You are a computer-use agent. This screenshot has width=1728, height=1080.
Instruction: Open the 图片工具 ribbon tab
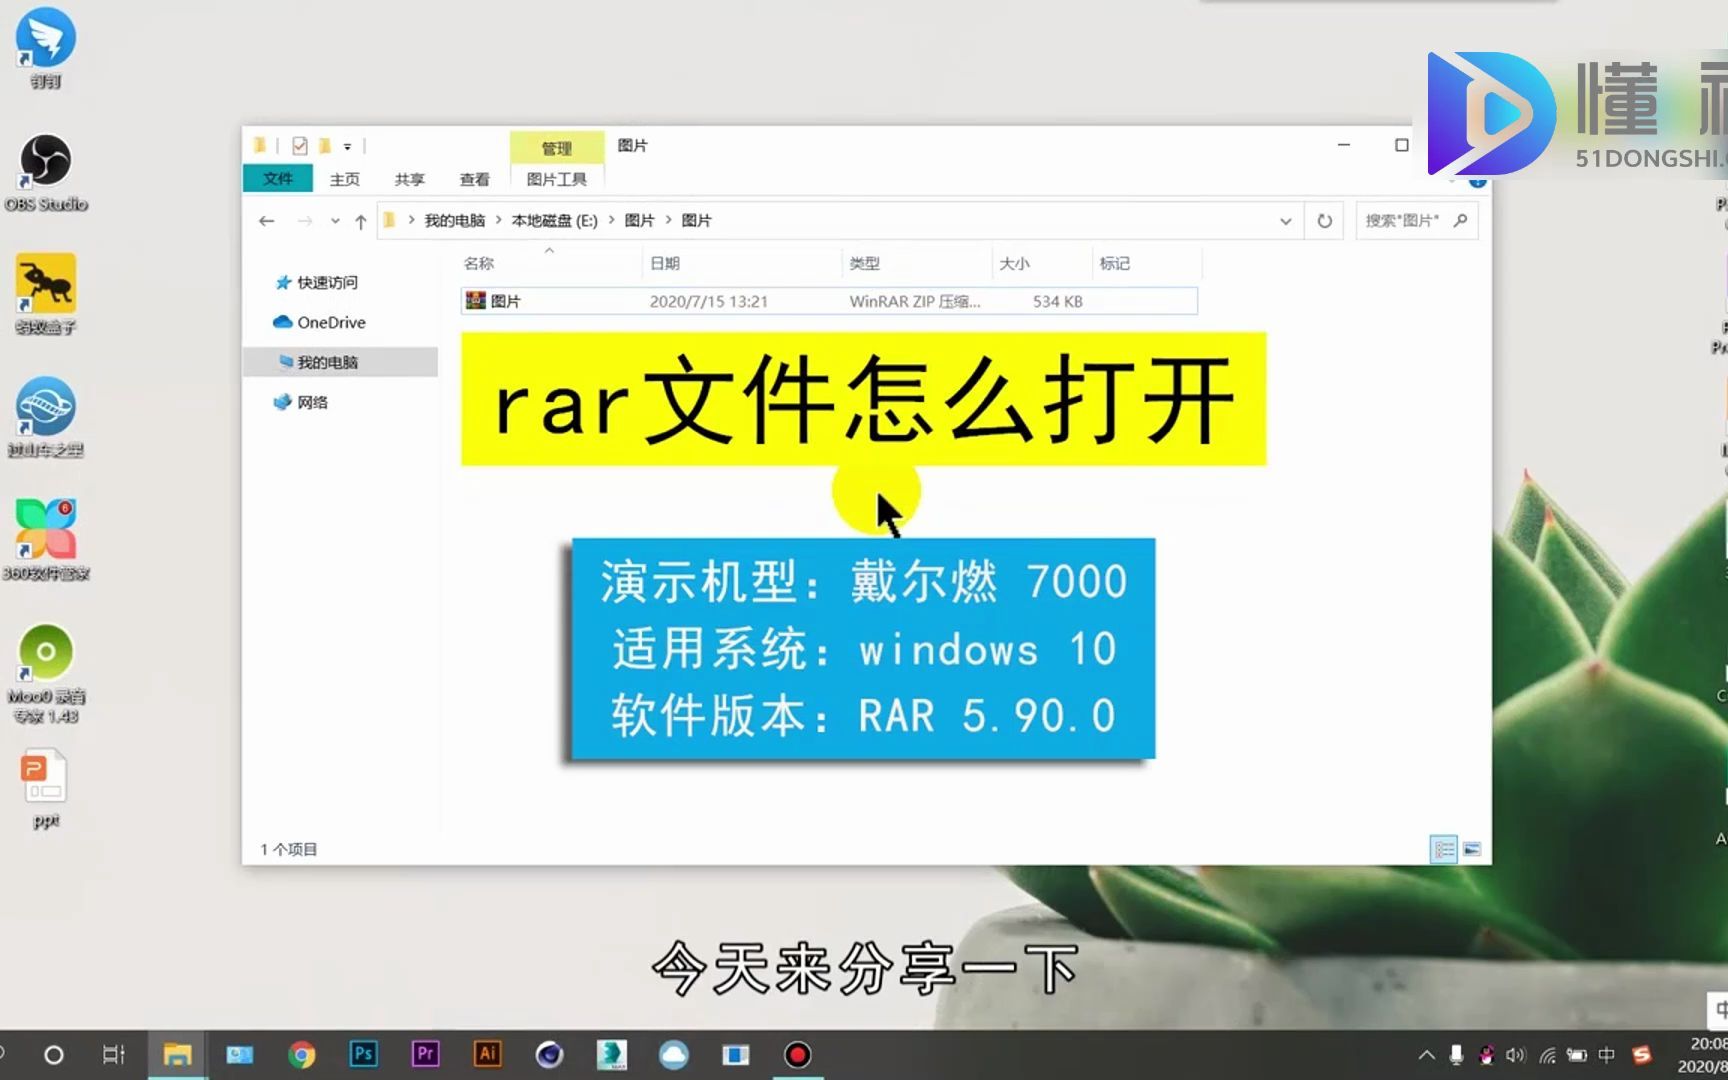[x=556, y=179]
